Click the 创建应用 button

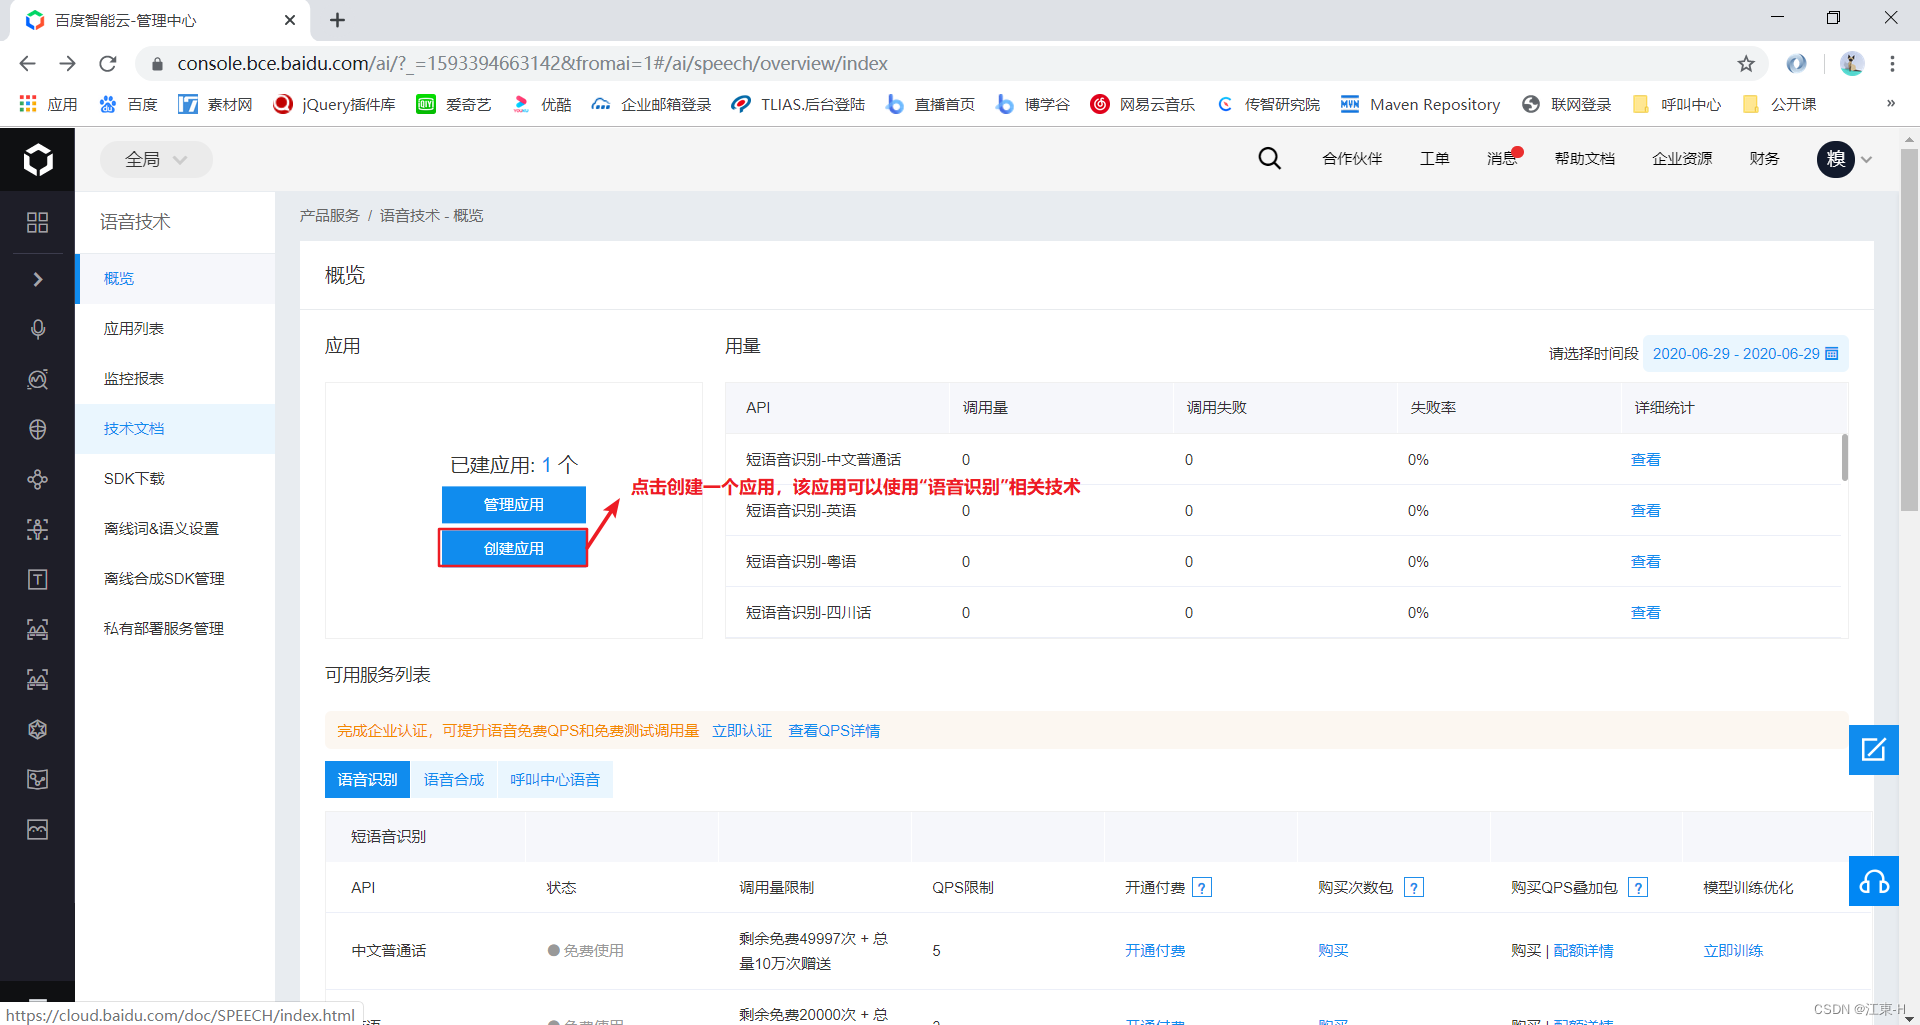pyautogui.click(x=514, y=548)
